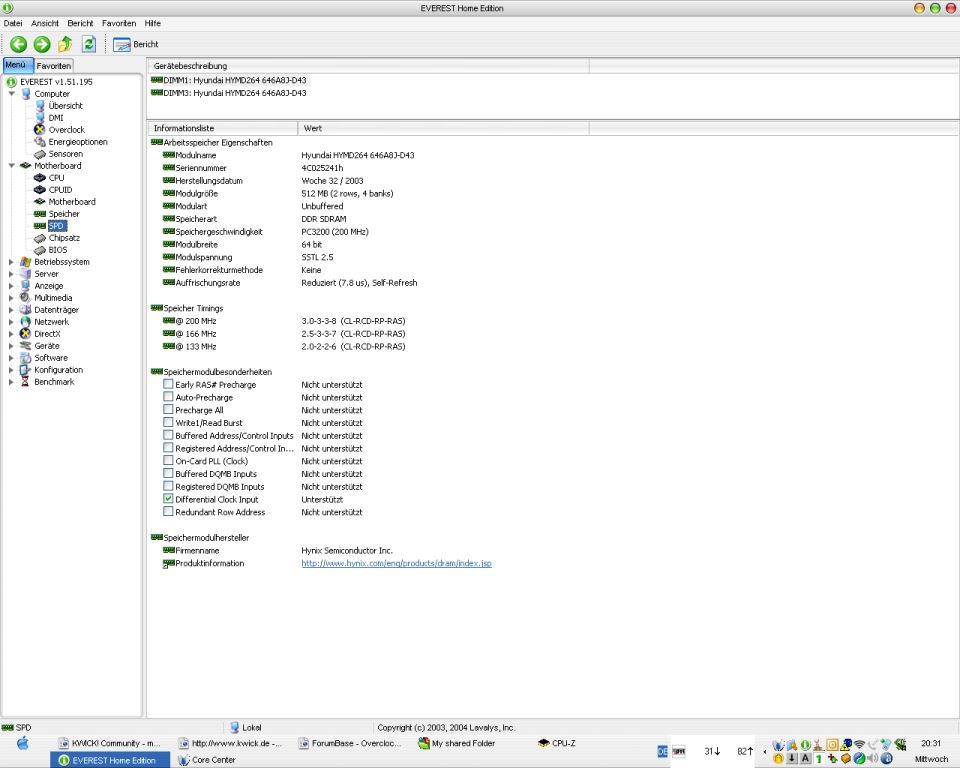960x768 pixels.
Task: Select the BIOS icon in tree
Action: [40, 250]
